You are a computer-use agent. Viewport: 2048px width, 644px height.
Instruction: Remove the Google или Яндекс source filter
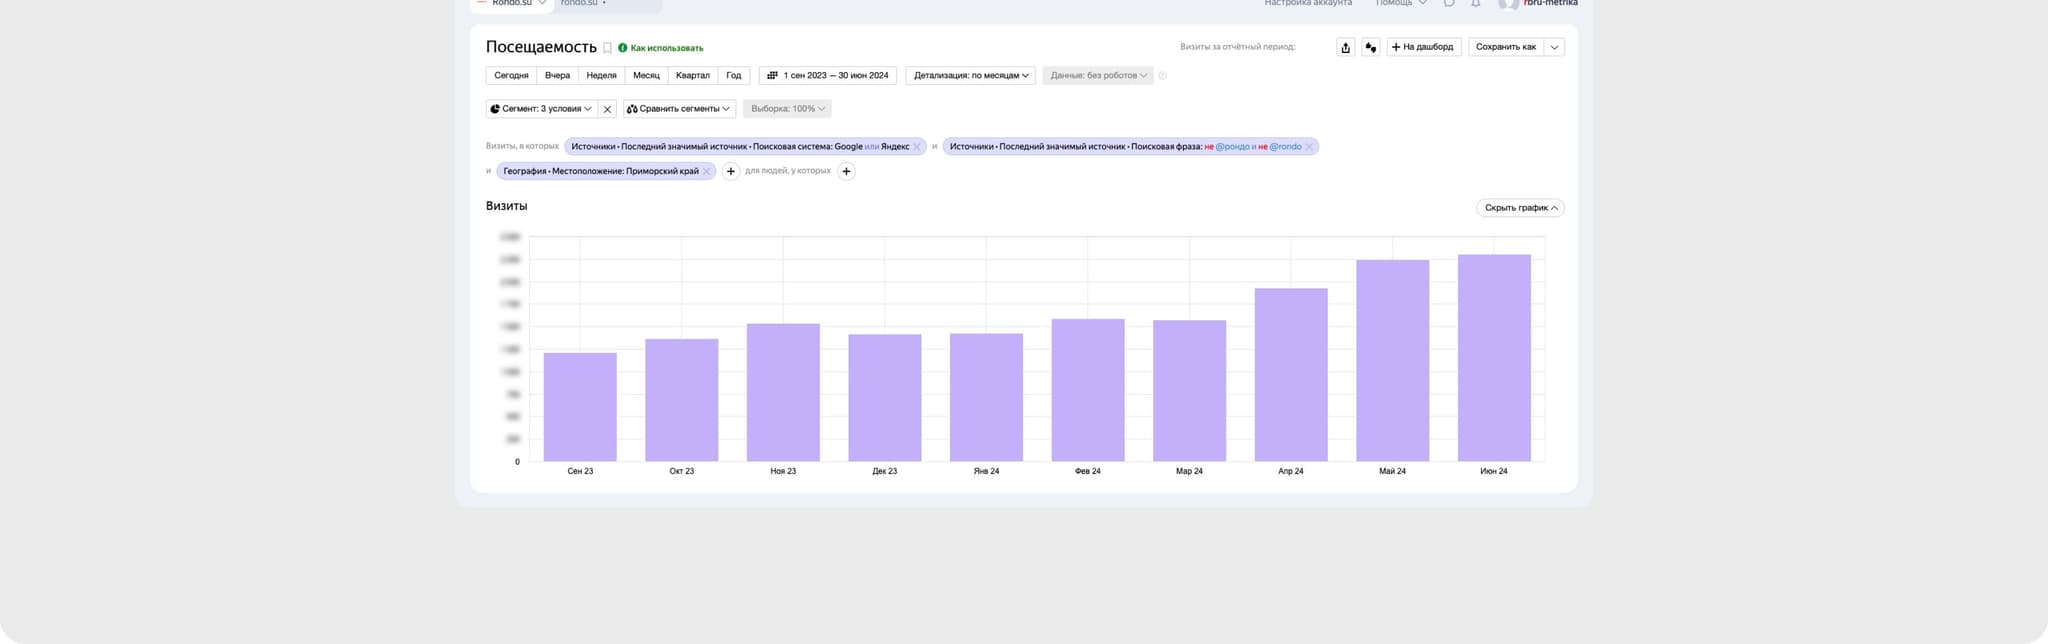(x=916, y=147)
